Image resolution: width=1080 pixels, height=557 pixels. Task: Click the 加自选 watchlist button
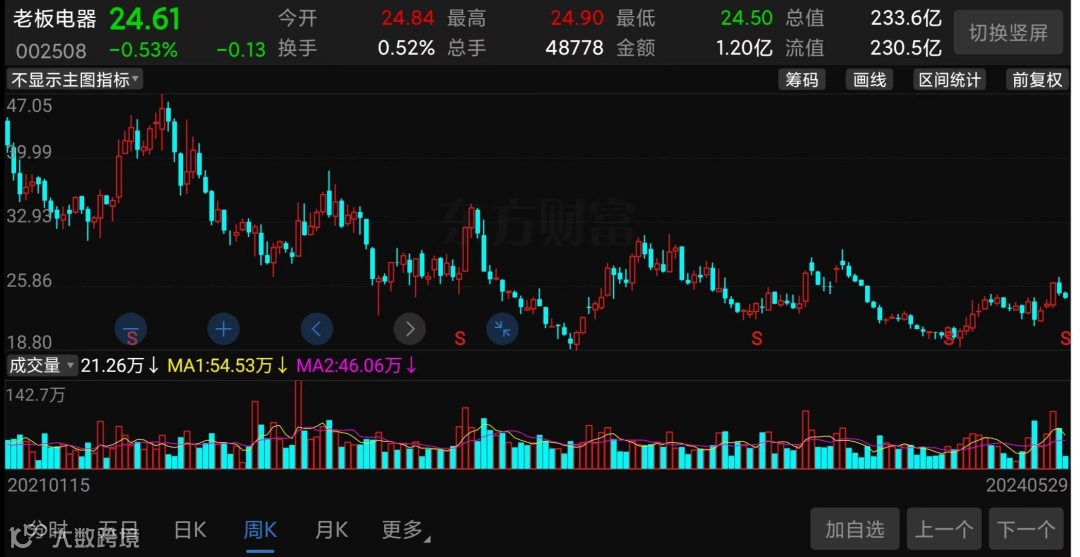point(855,529)
